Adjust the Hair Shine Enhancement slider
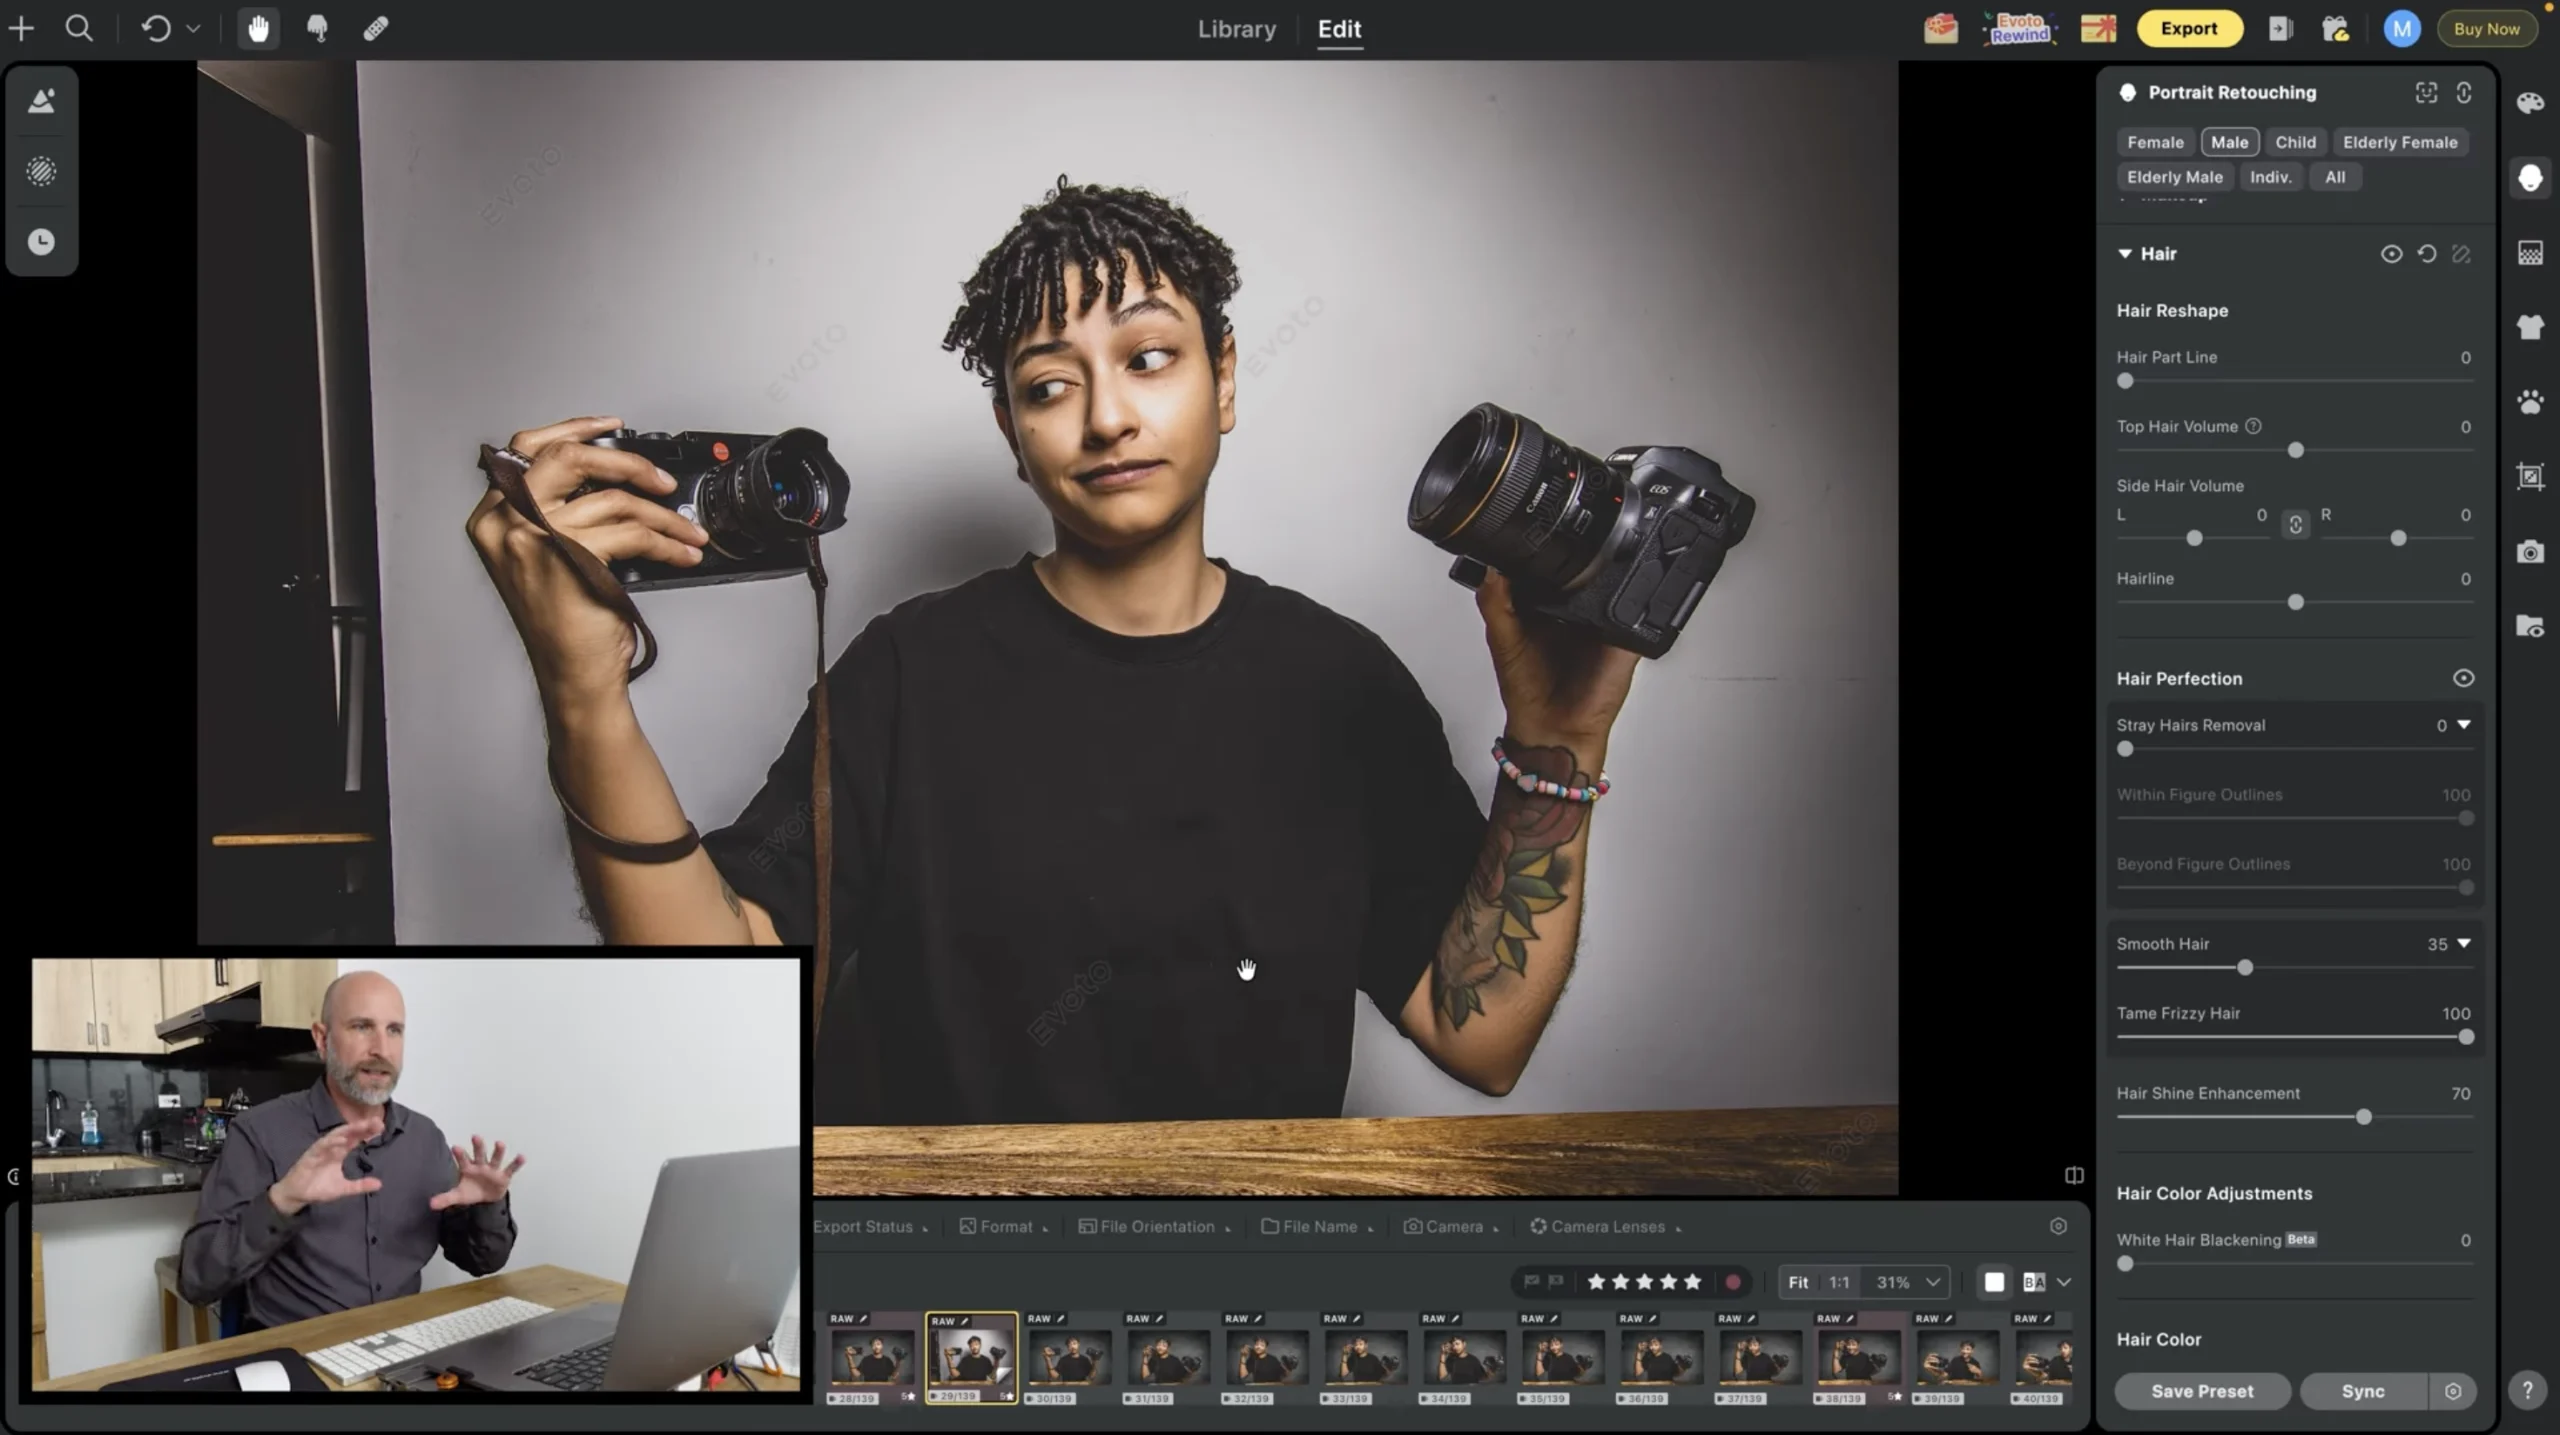This screenshot has width=2560, height=1435. coord(2295,1117)
